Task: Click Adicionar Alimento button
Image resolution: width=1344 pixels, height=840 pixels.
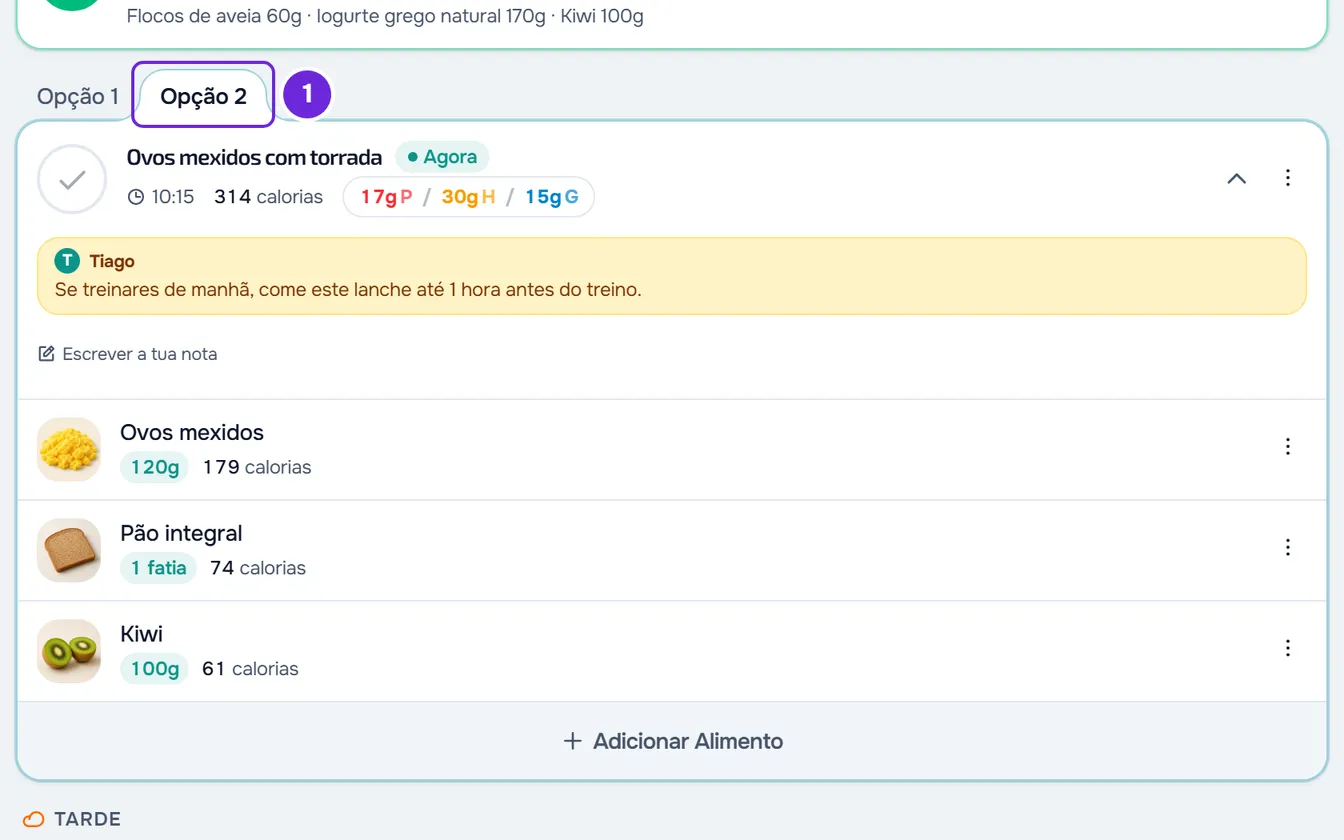Action: click(672, 741)
